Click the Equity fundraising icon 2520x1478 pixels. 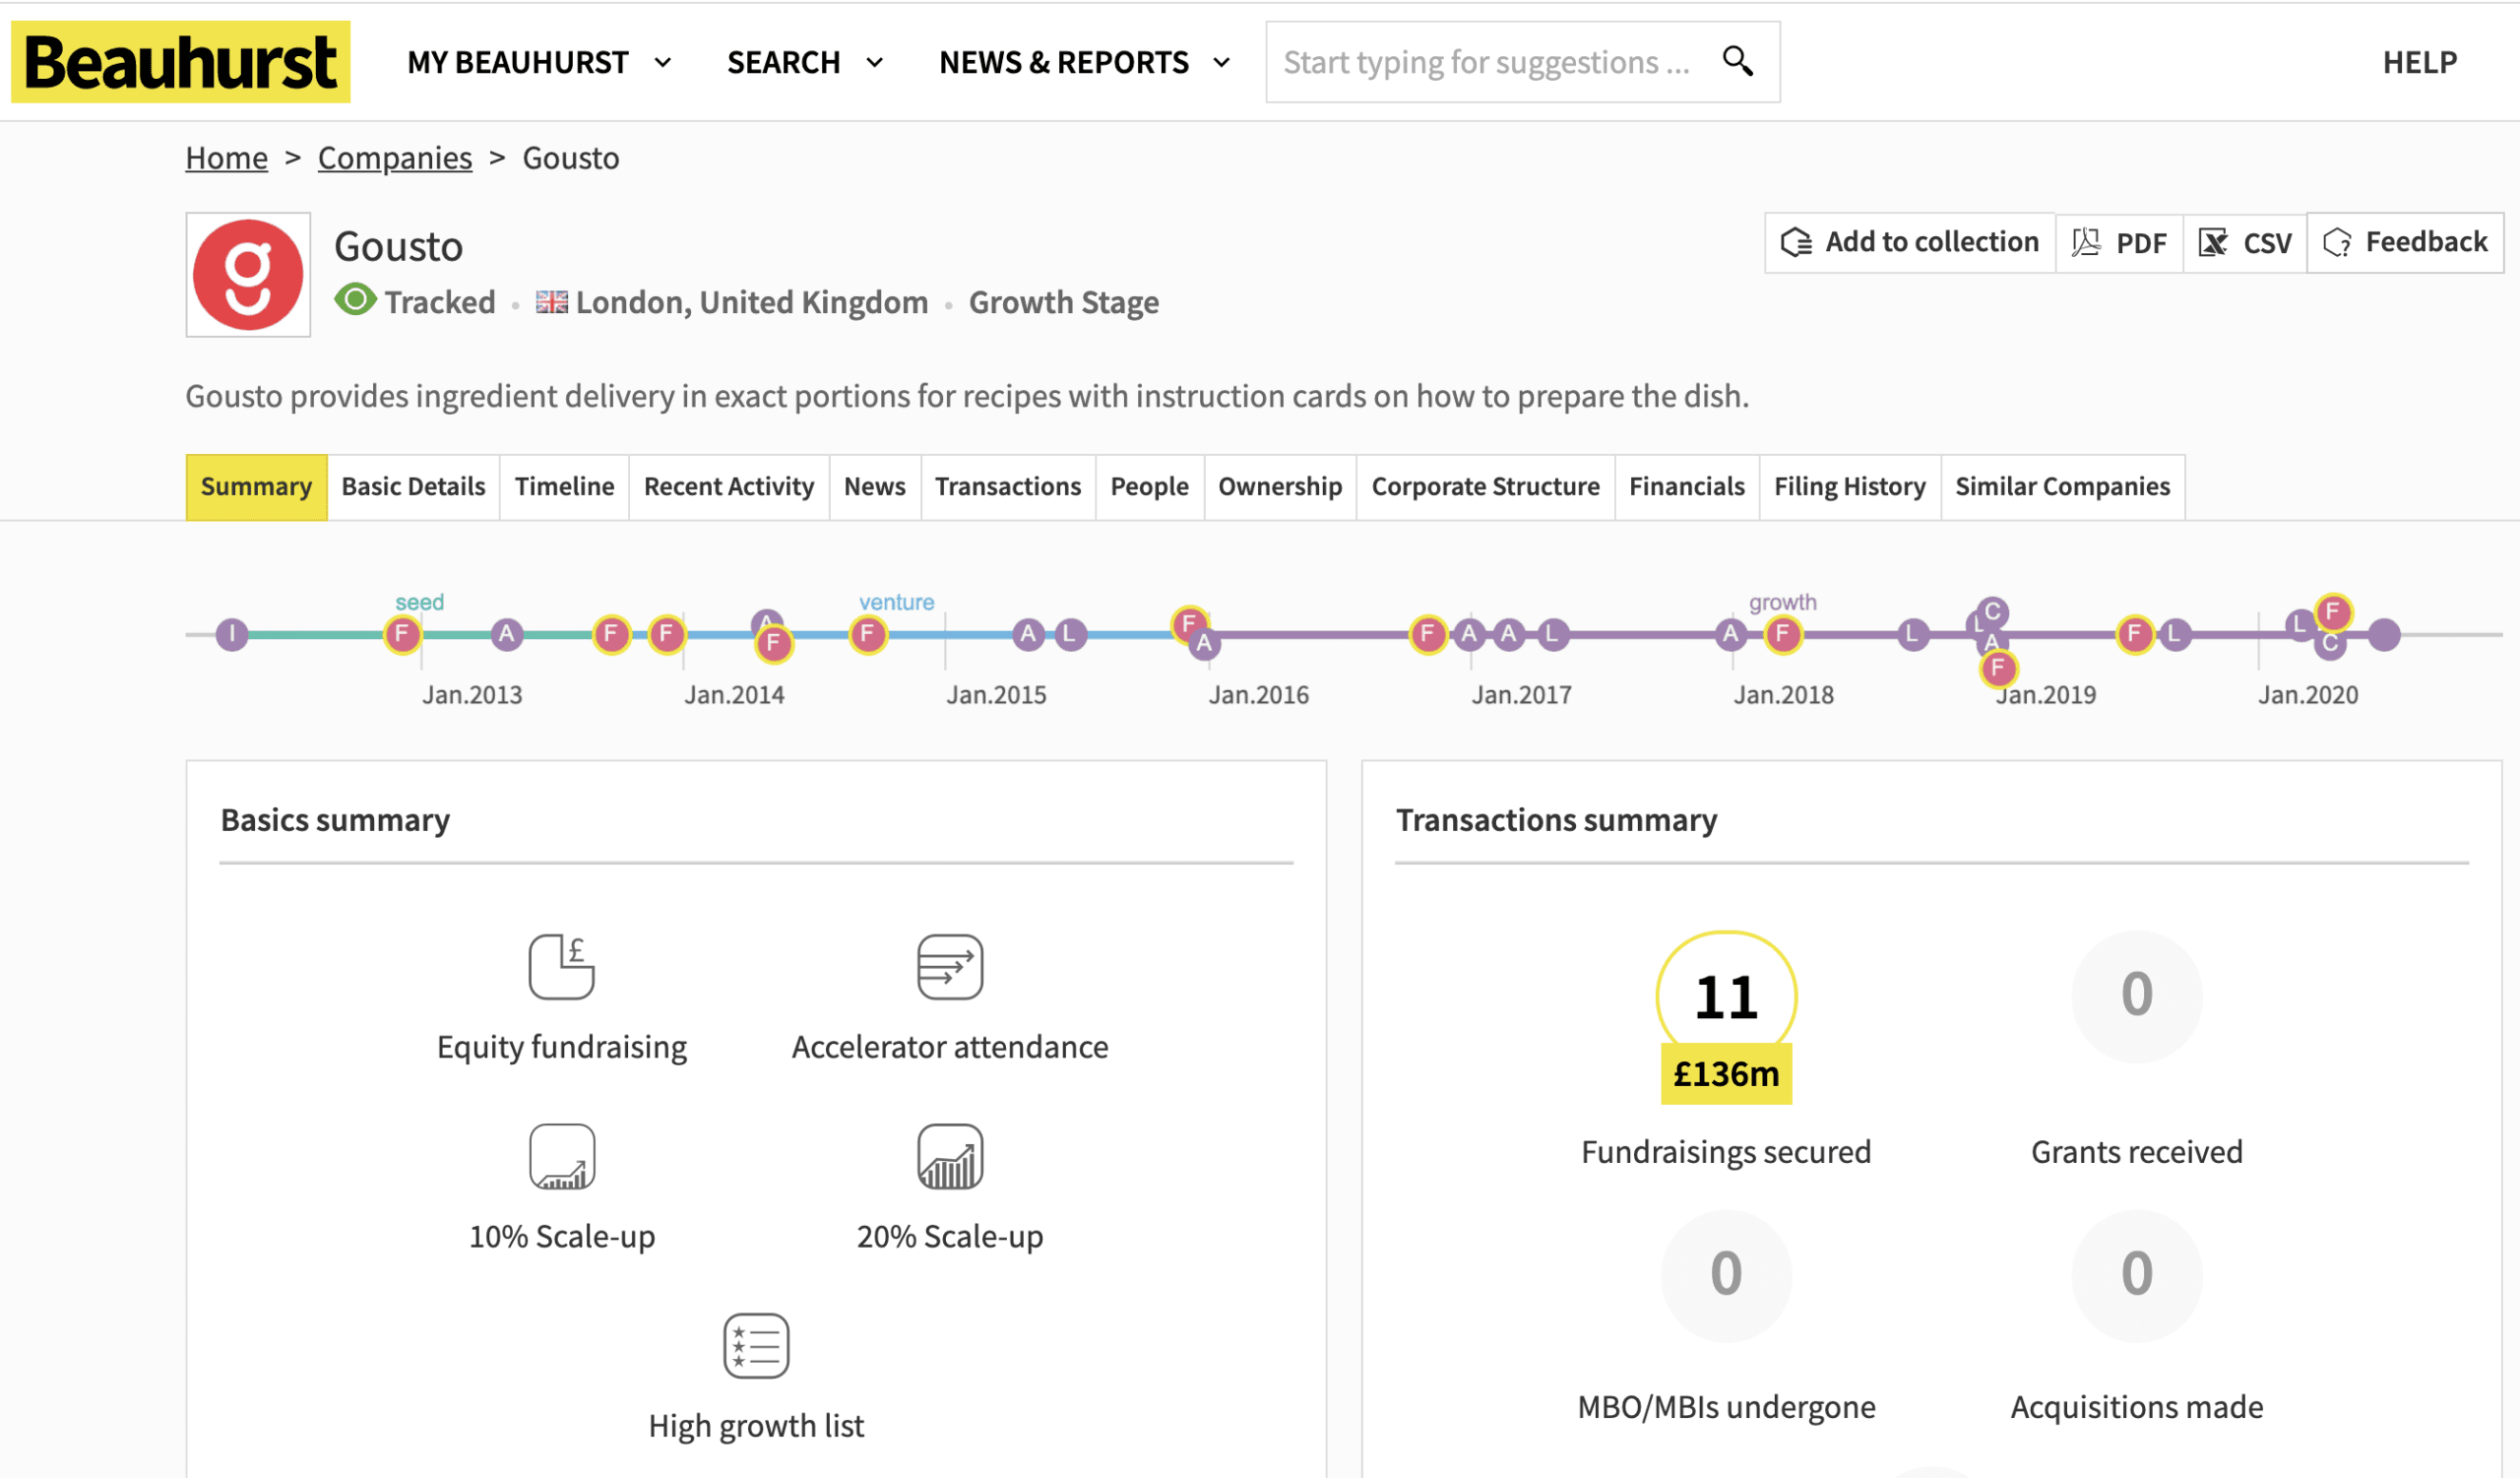[x=561, y=967]
